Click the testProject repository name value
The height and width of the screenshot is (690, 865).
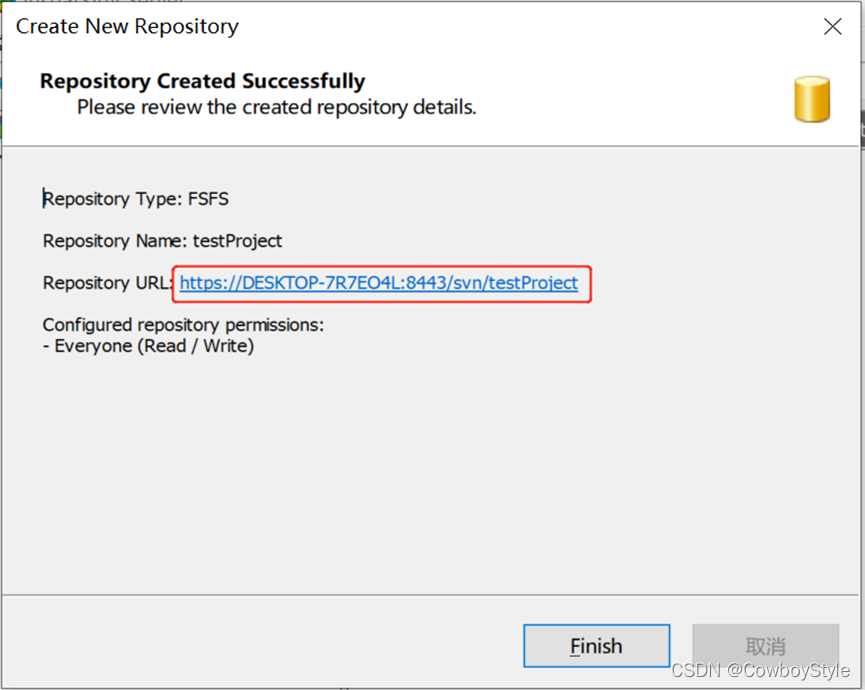point(238,241)
